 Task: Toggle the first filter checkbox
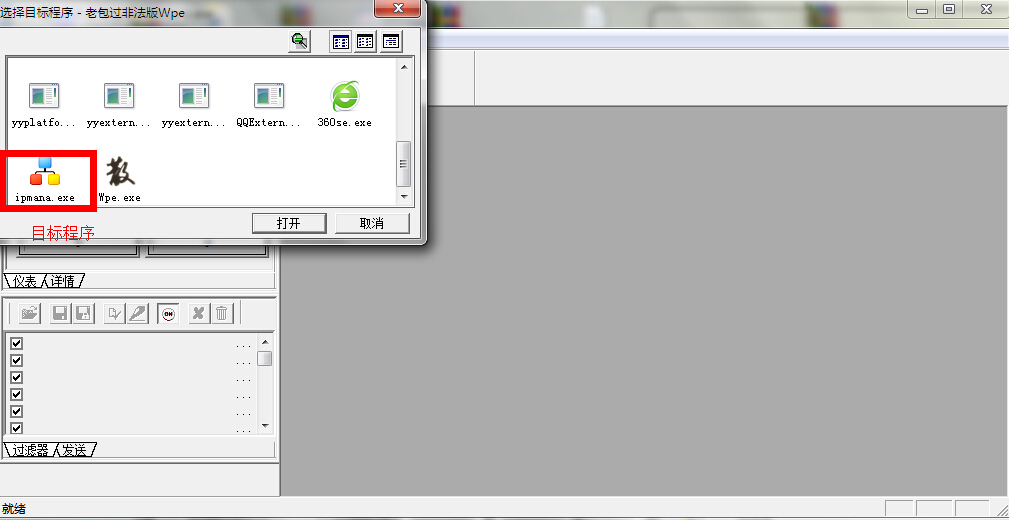17,343
